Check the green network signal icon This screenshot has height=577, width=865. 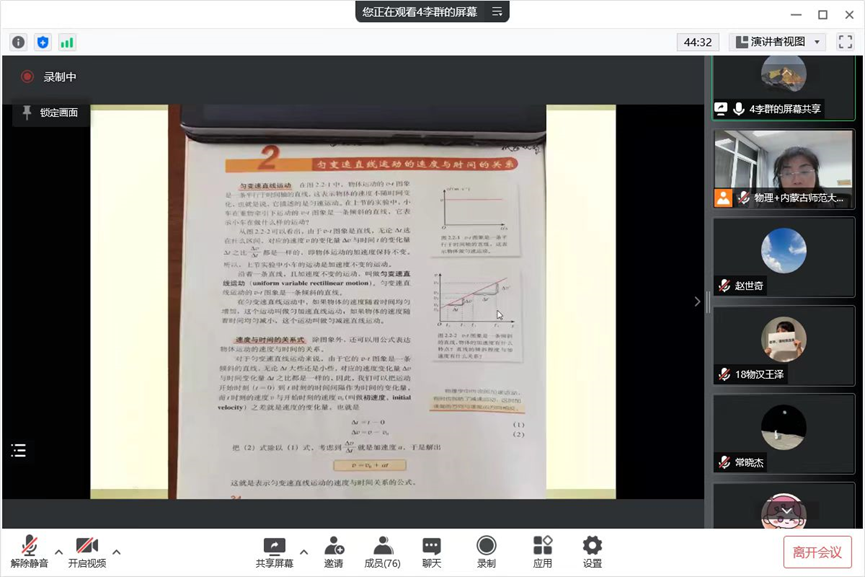[67, 42]
